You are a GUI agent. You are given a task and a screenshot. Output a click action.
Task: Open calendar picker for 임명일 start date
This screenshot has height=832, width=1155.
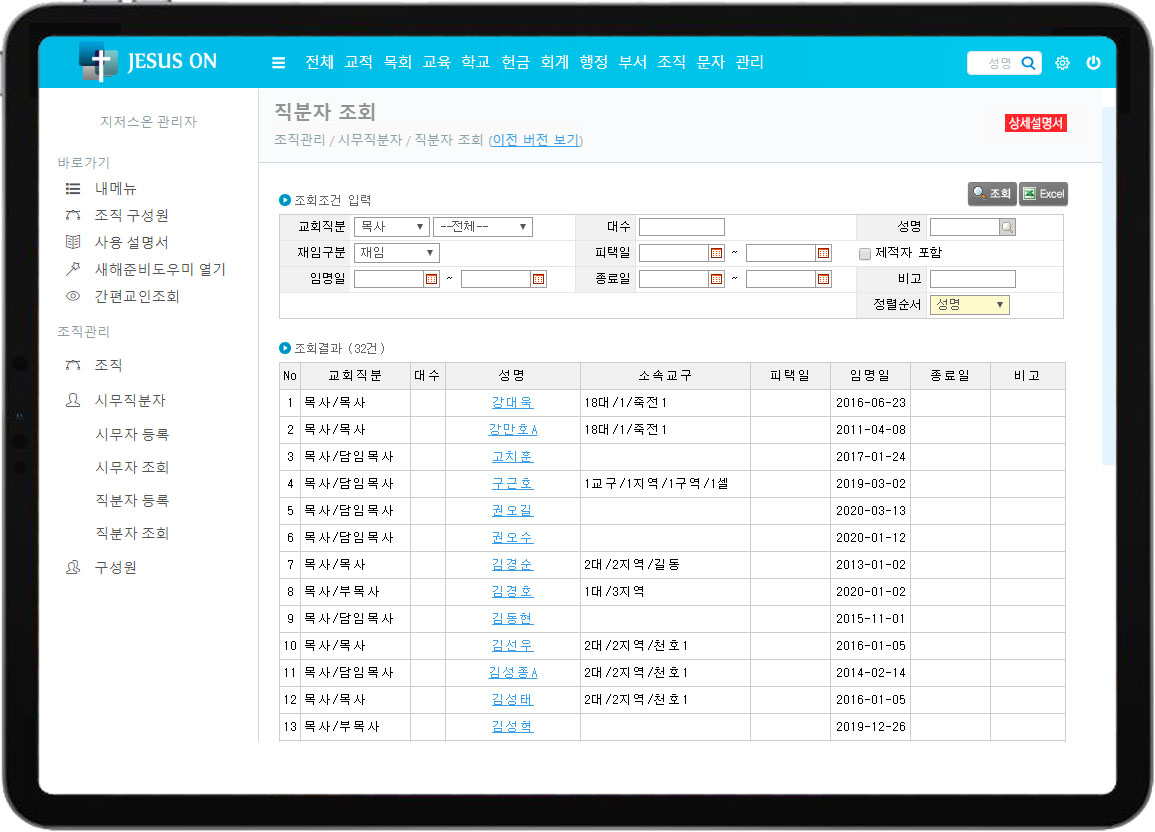pyautogui.click(x=432, y=280)
